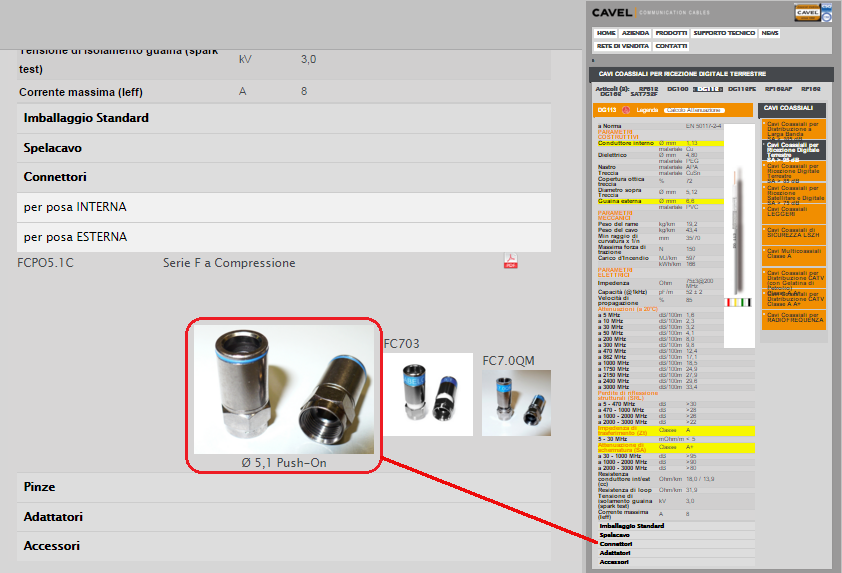
Task: Expand Spelacavo on the small CAVEL page
Action: point(676,535)
